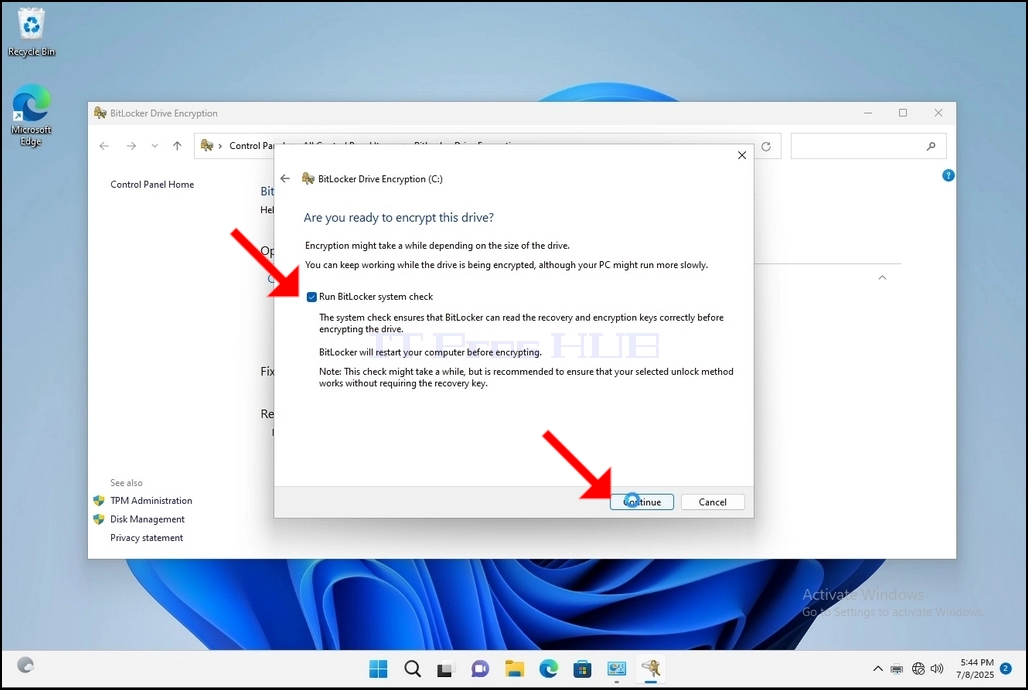Open Microsoft Store from taskbar

click(582, 668)
